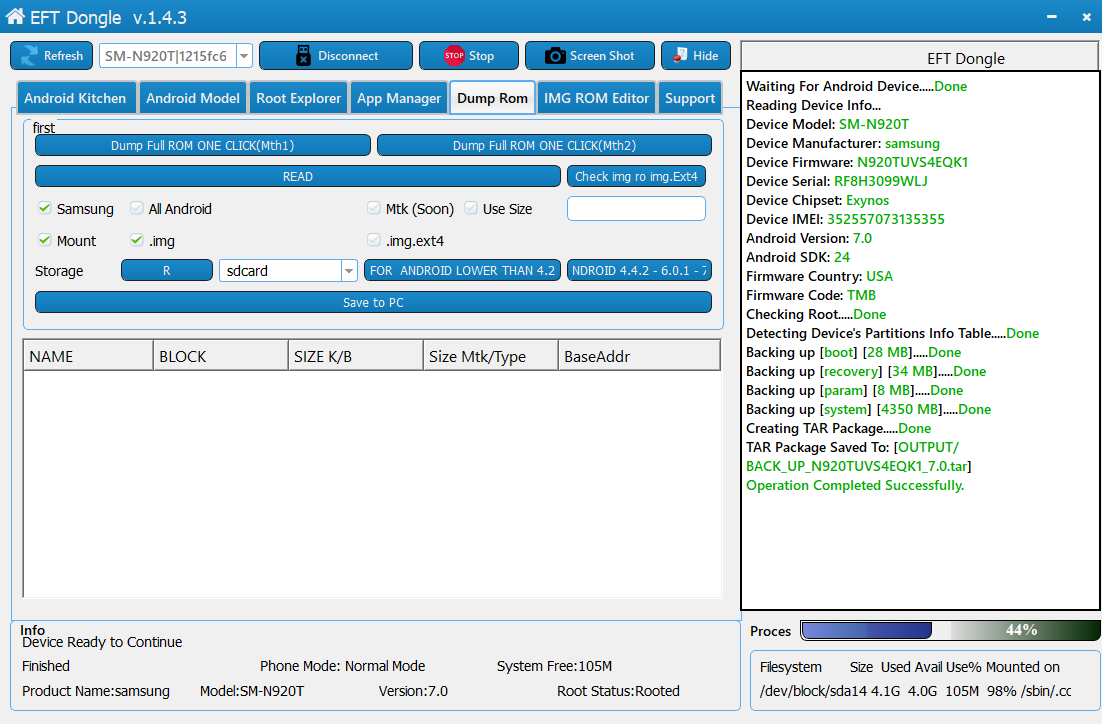This screenshot has width=1102, height=724.
Task: Click the USB Disconnect icon
Action: pyautogui.click(x=303, y=56)
